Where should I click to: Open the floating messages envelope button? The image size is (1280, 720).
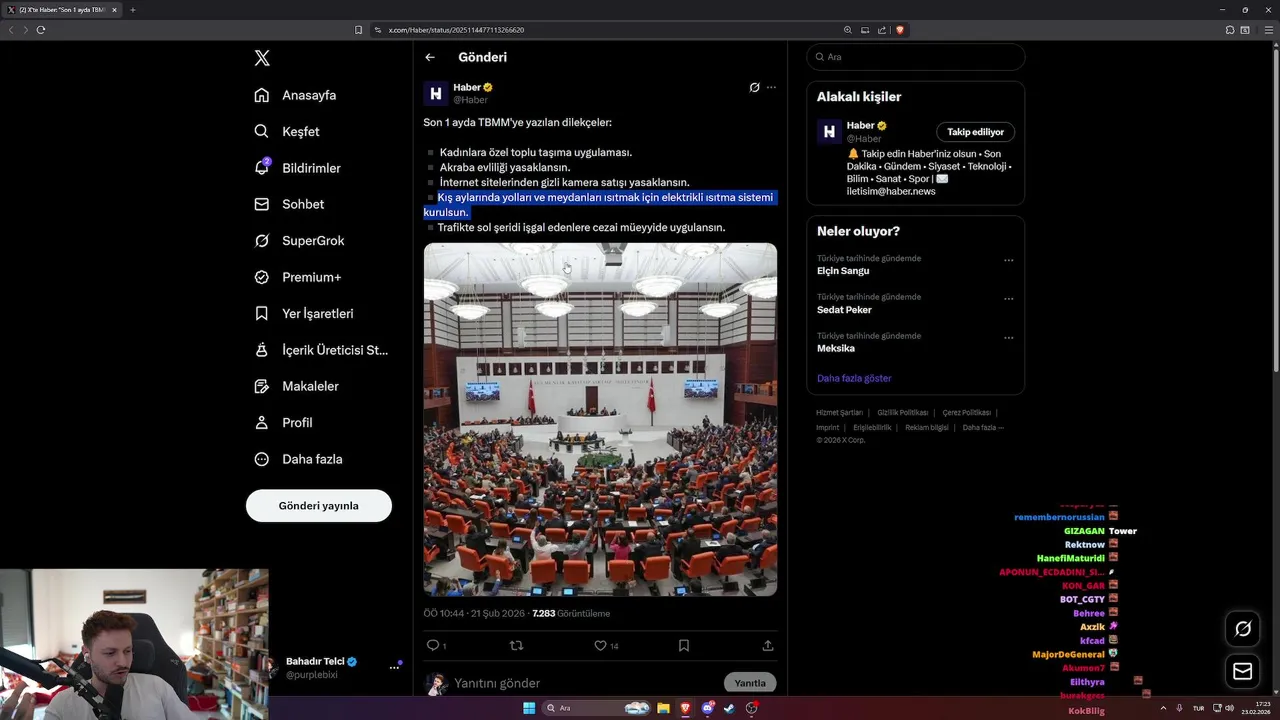(x=1243, y=671)
